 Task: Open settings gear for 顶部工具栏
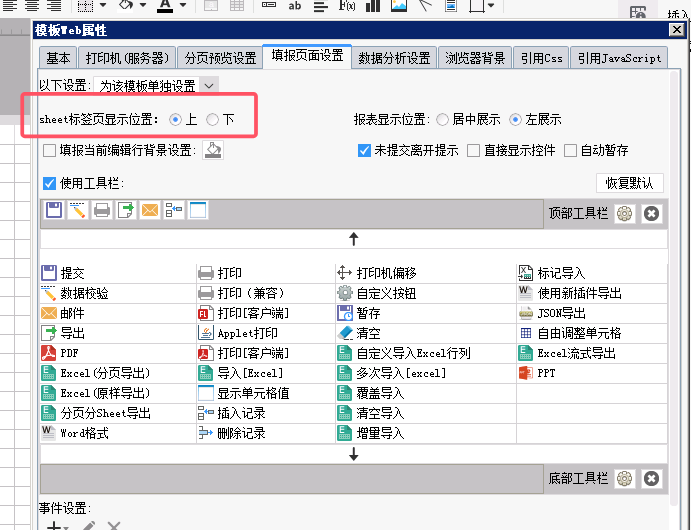click(624, 214)
